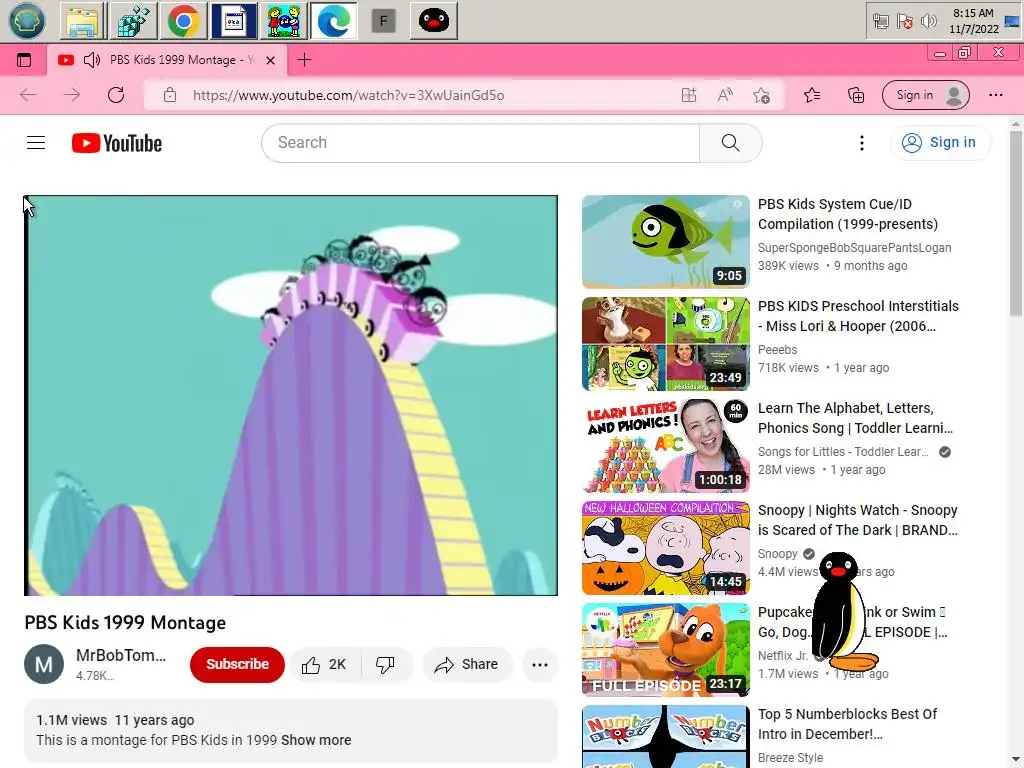Screen dimensions: 1024x768
Task: Open the Start menu shell orb
Action: coord(27,21)
